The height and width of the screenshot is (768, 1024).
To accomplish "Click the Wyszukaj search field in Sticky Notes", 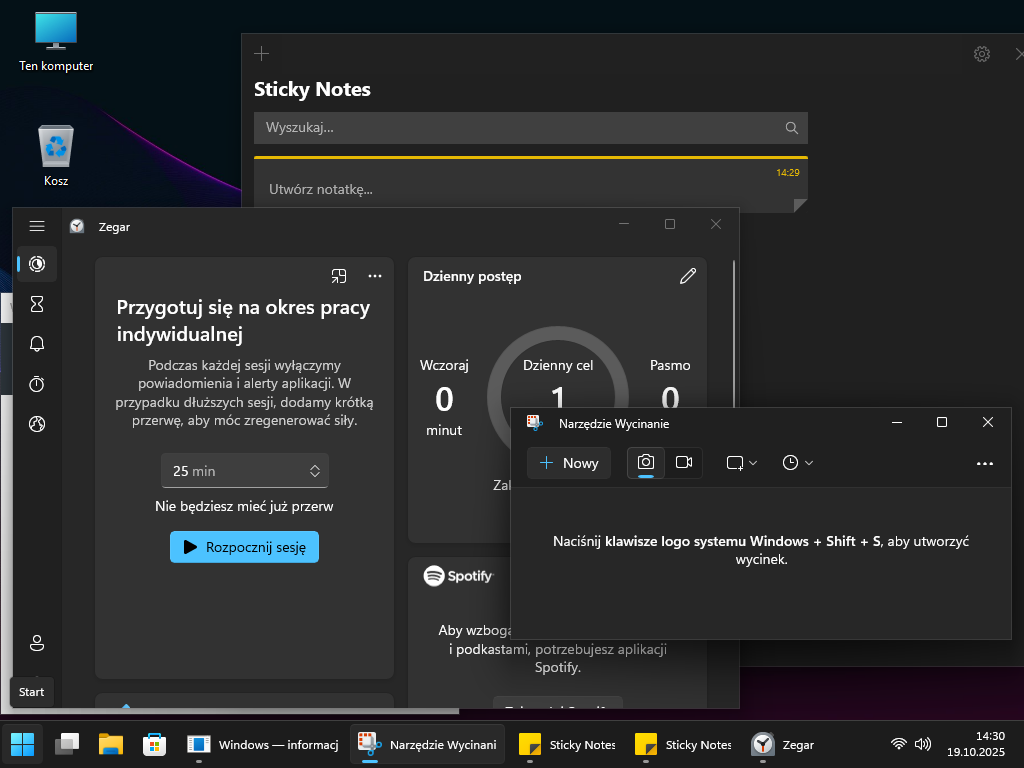I will point(520,128).
